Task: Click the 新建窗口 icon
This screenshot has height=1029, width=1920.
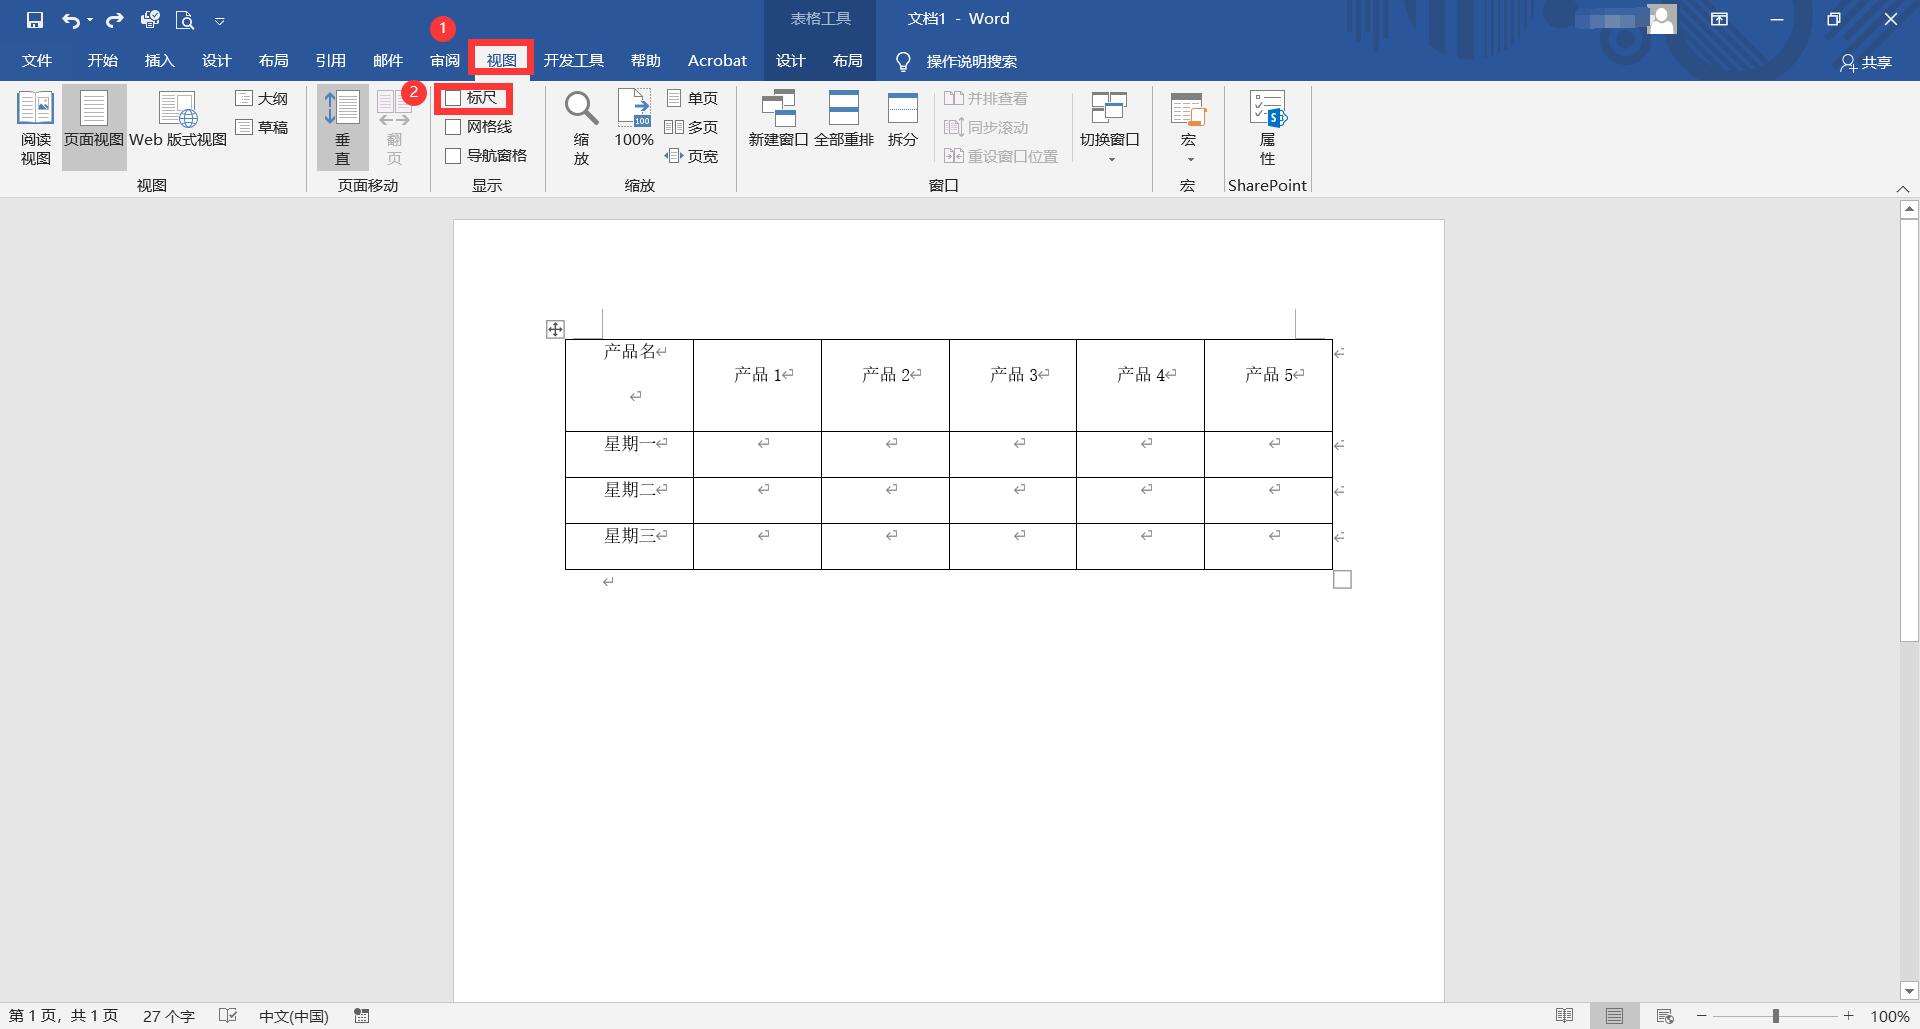Action: (x=779, y=118)
